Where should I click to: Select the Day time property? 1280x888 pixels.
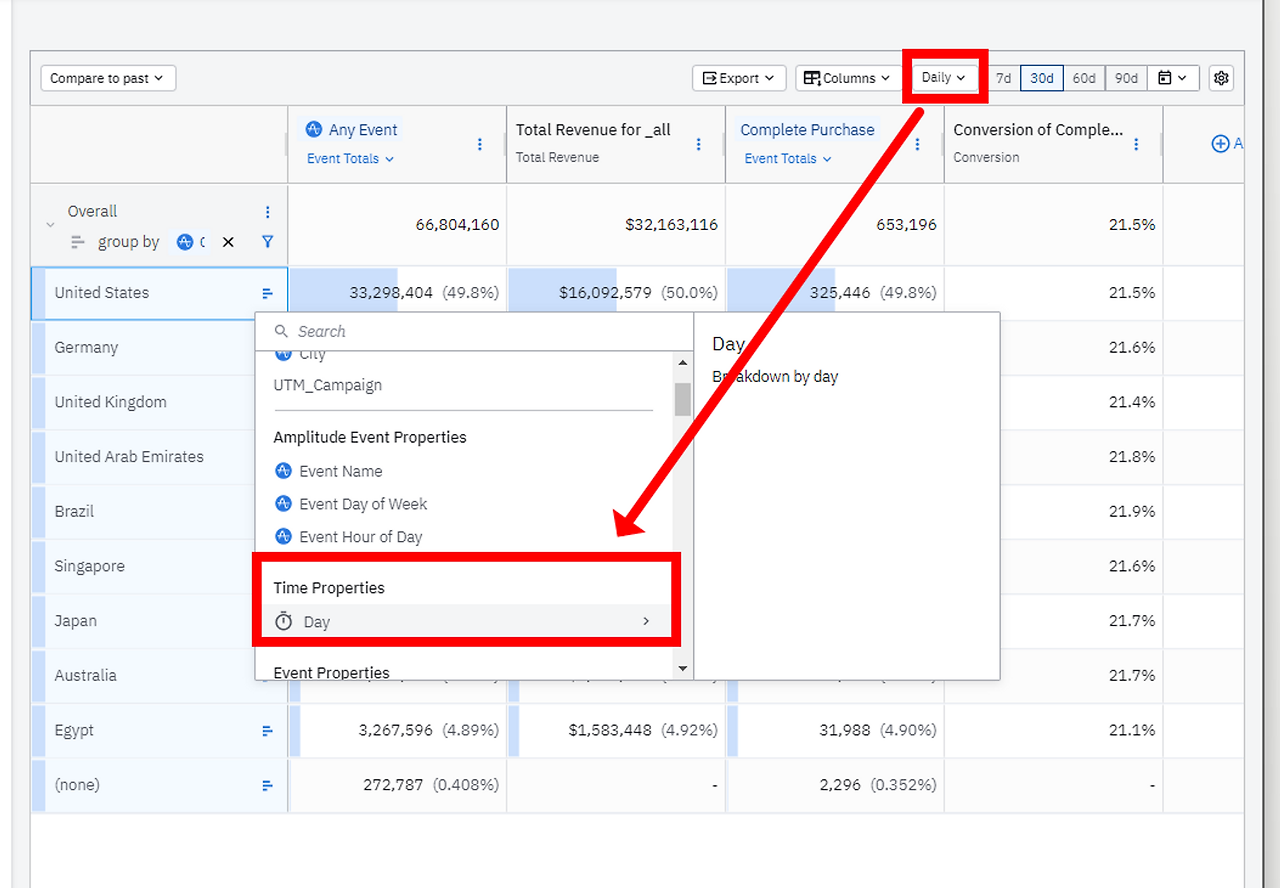[x=465, y=622]
